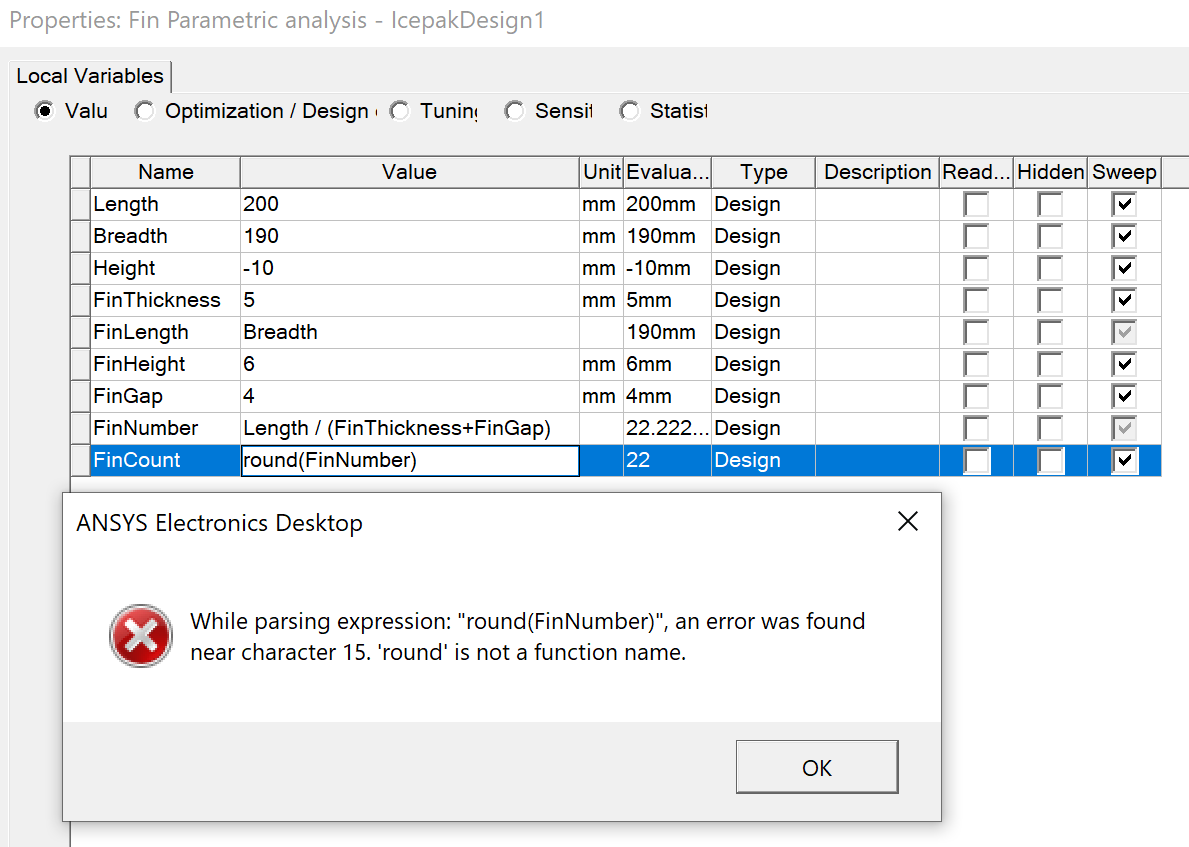Click the red error icon in dialog
This screenshot has width=1189, height=847.
pyautogui.click(x=142, y=636)
